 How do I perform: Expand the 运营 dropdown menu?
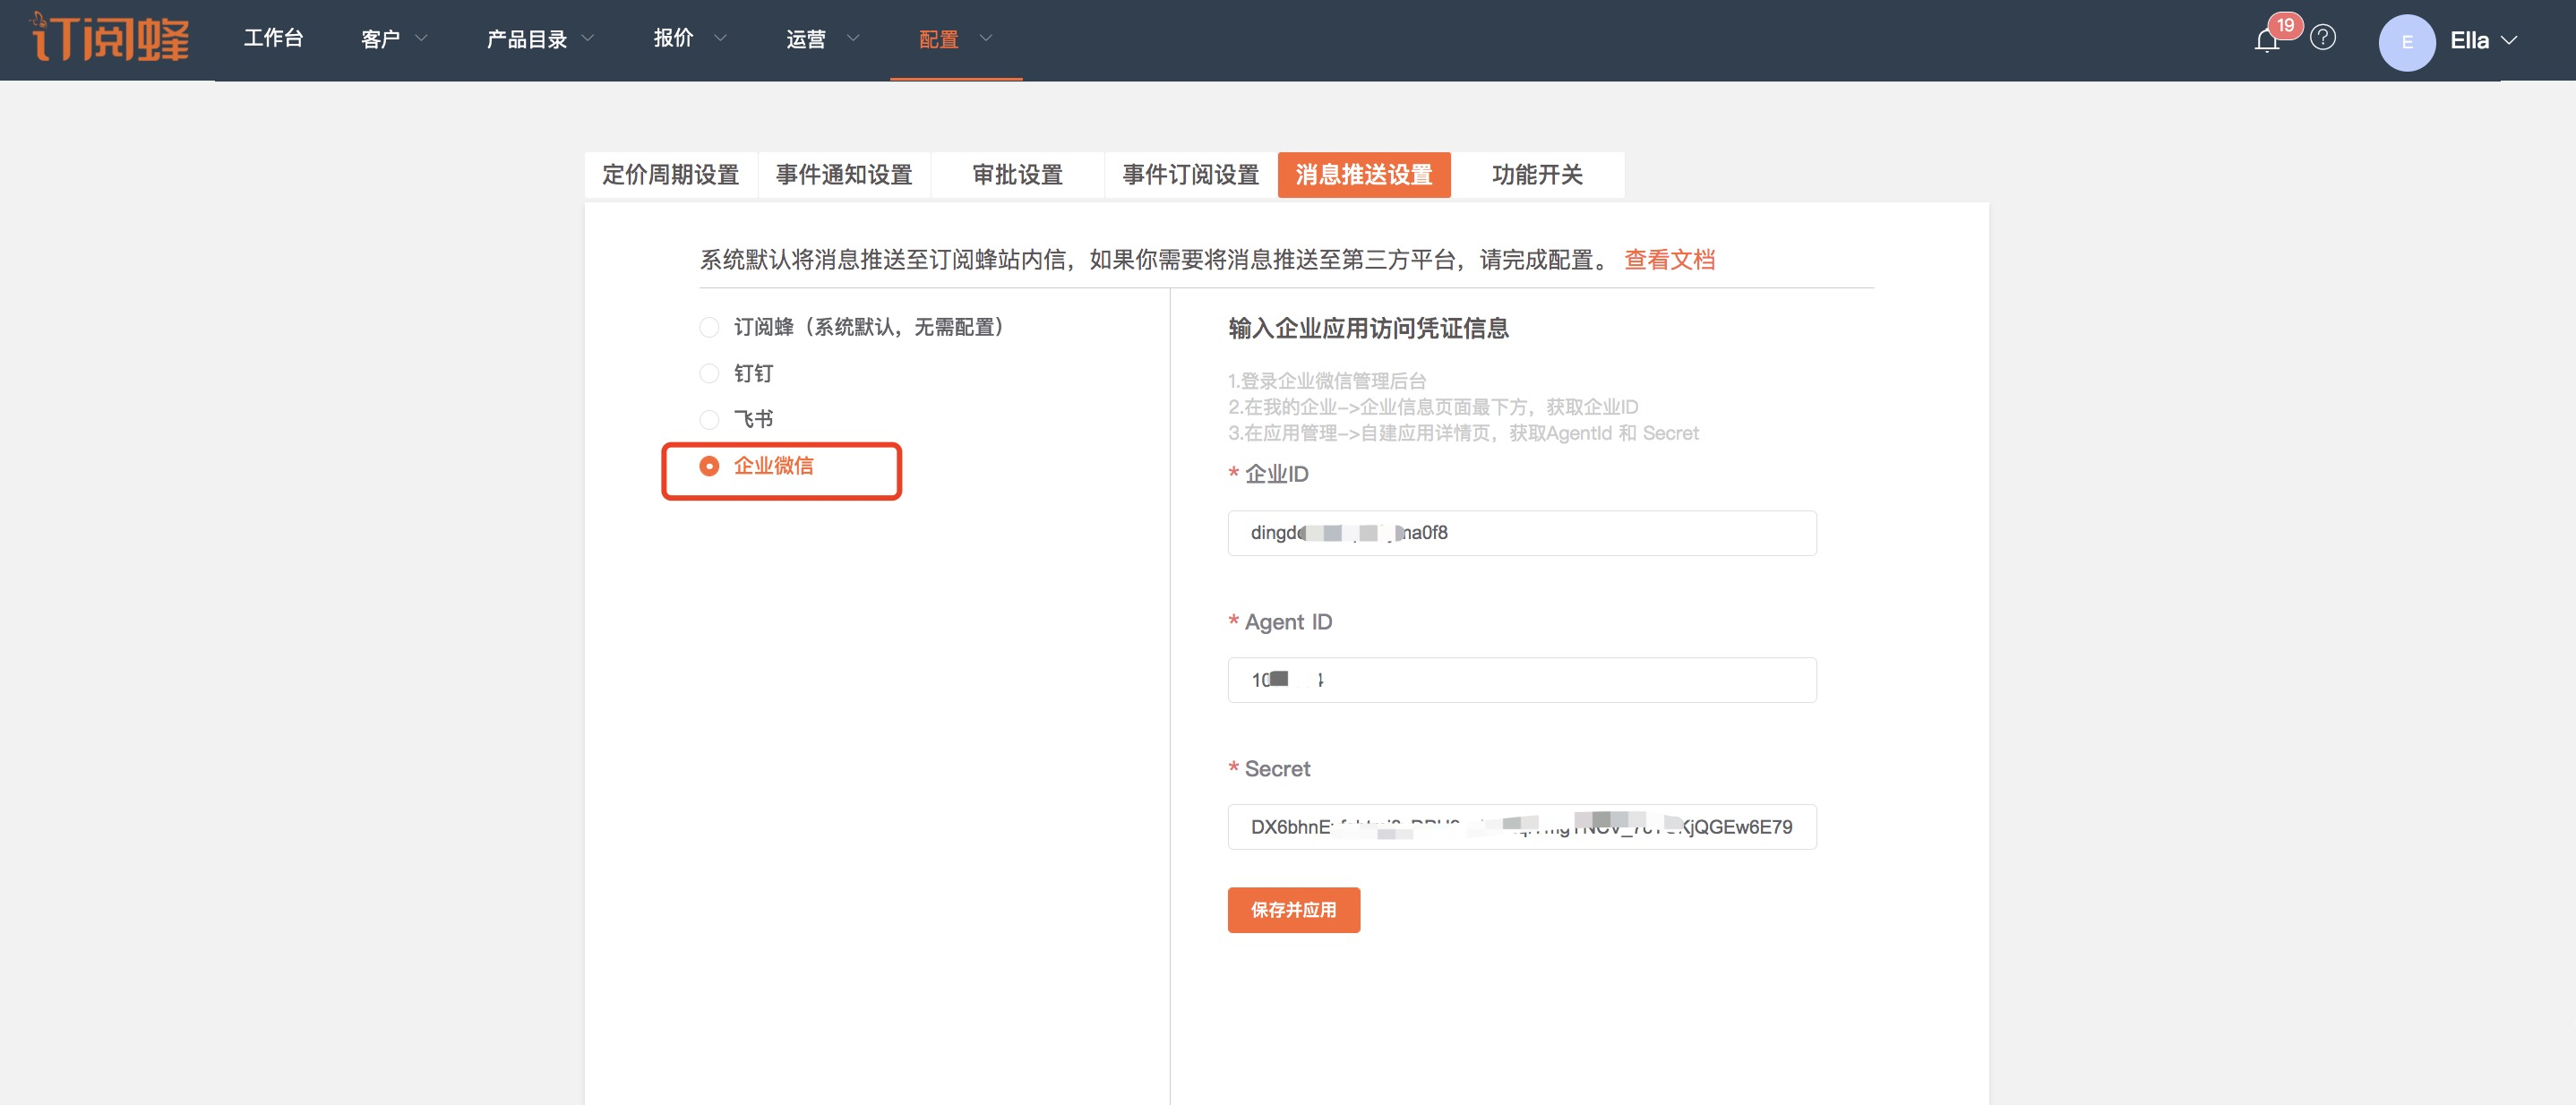pos(822,39)
